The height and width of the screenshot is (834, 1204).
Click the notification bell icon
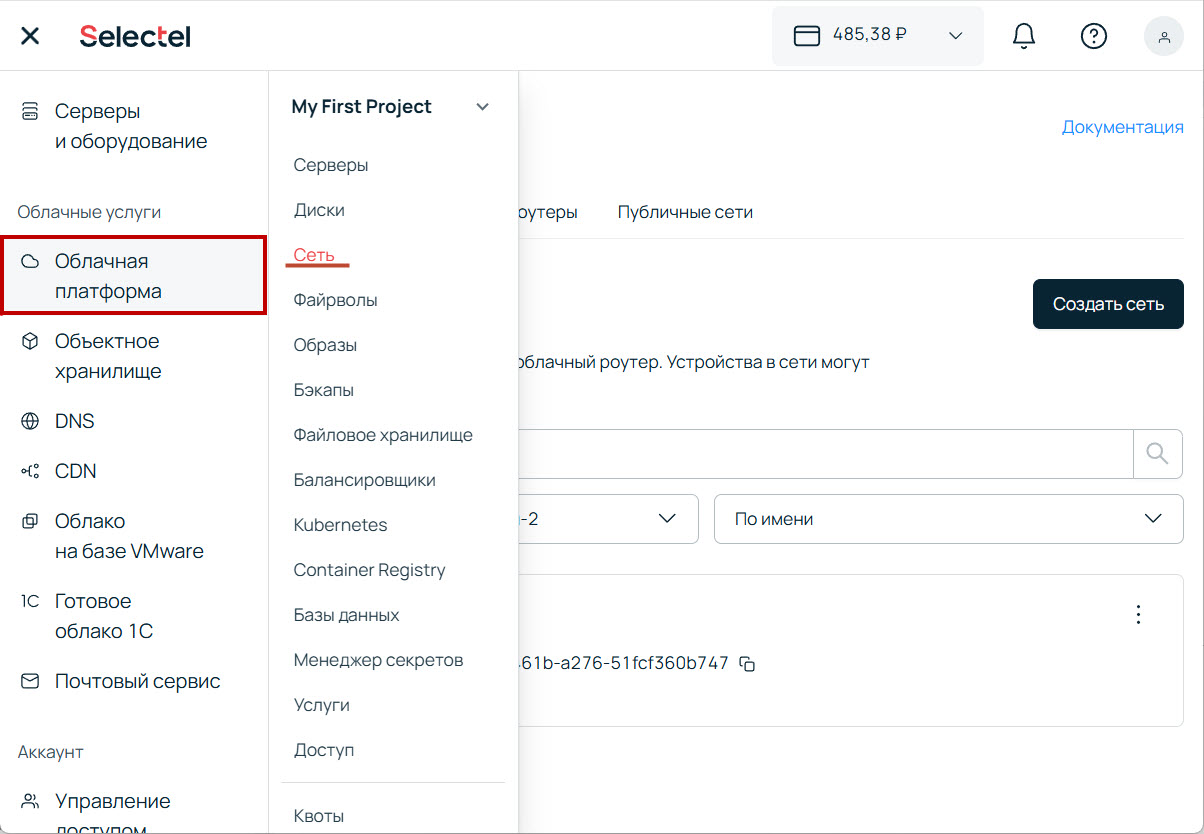(1023, 36)
